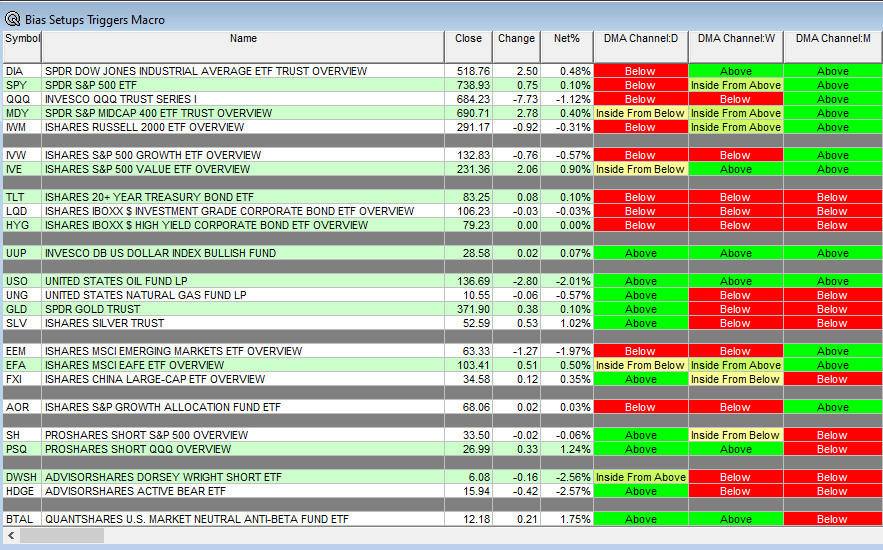The height and width of the screenshot is (550, 883).
Task: Sort by the Close column header
Action: pyautogui.click(x=468, y=47)
